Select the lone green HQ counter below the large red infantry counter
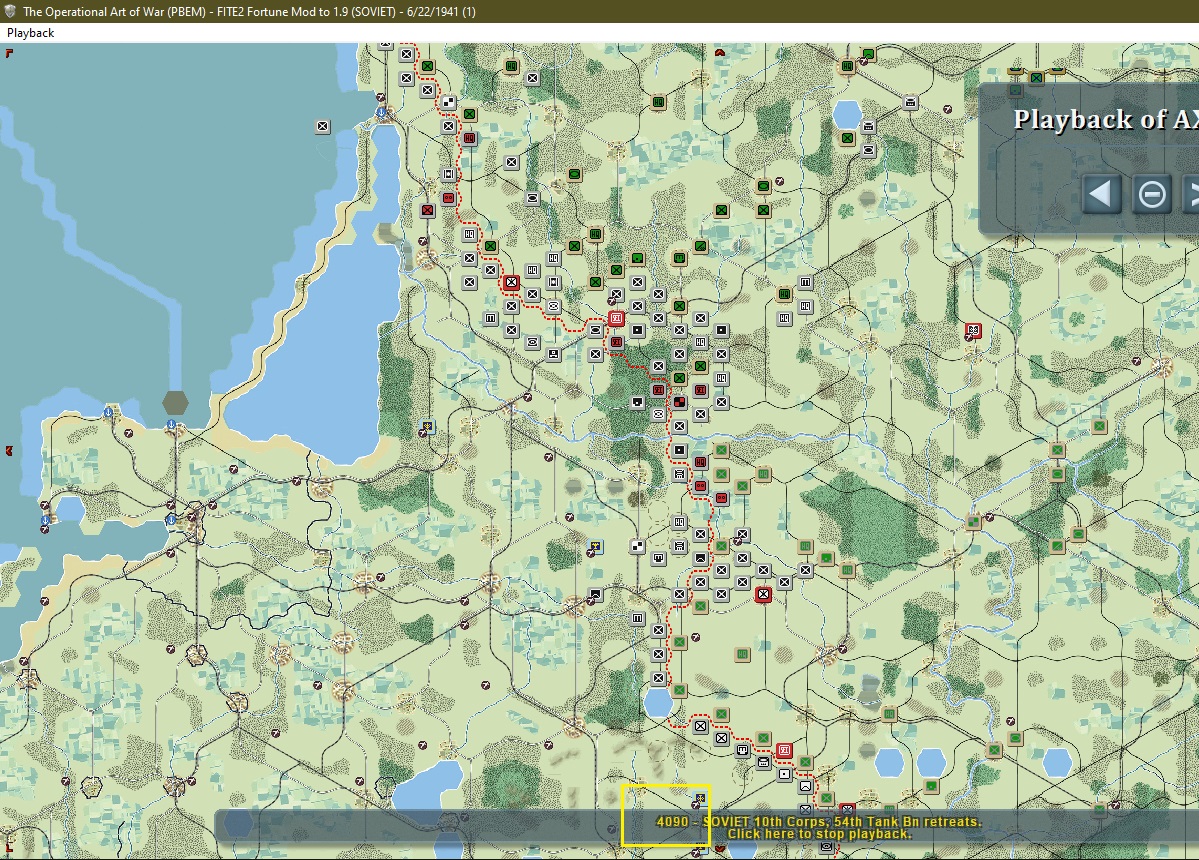The height and width of the screenshot is (860, 1199). [742, 654]
